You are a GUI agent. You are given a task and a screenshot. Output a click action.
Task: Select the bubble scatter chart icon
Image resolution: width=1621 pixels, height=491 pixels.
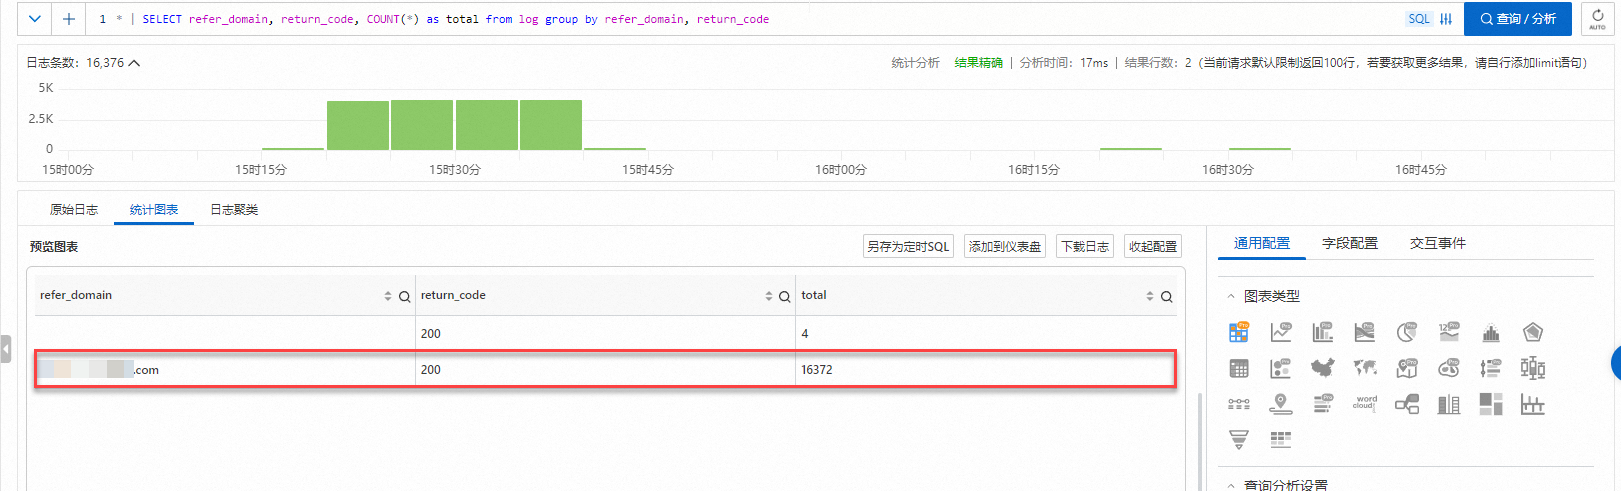point(1281,368)
